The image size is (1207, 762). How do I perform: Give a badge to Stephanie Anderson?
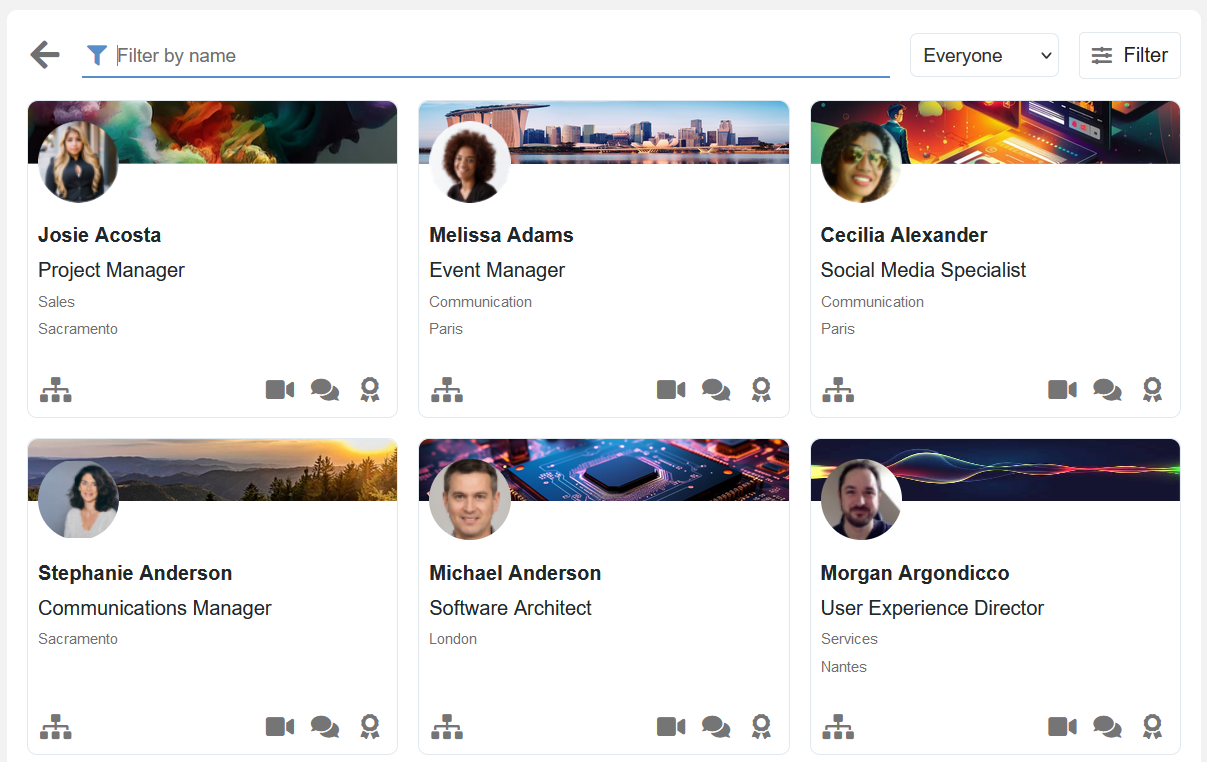tap(370, 727)
